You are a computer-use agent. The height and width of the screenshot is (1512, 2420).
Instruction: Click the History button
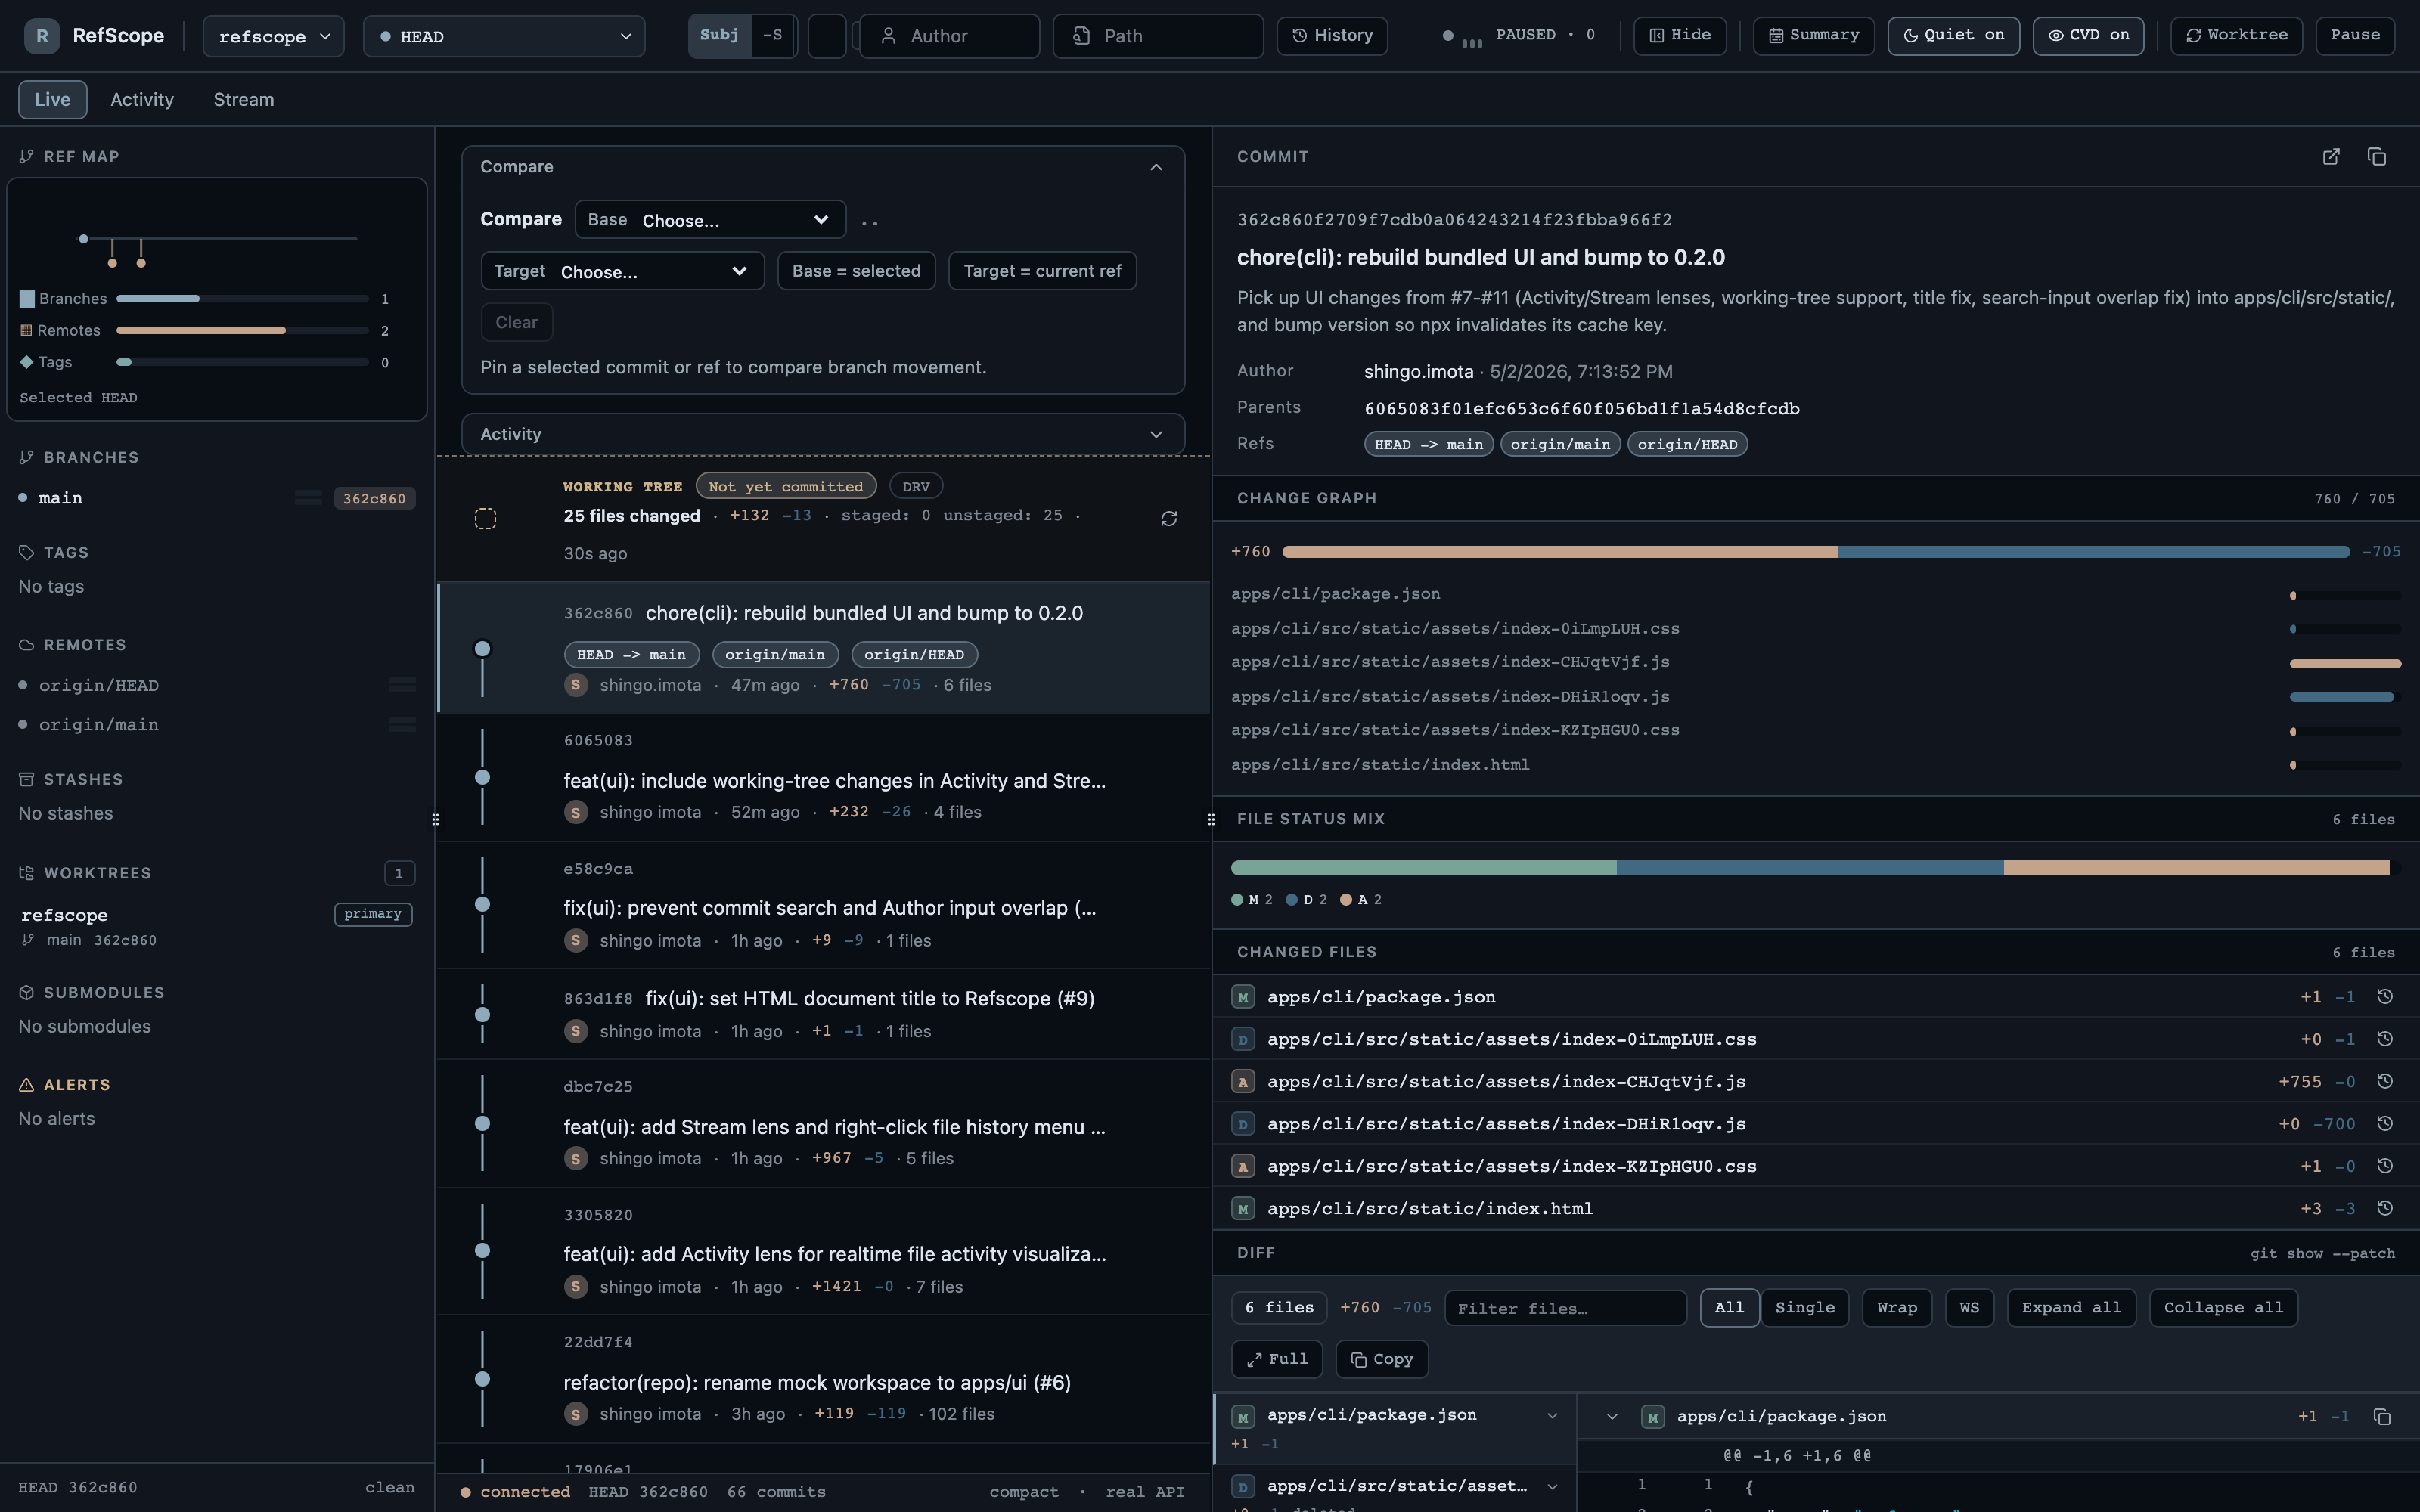(1332, 35)
